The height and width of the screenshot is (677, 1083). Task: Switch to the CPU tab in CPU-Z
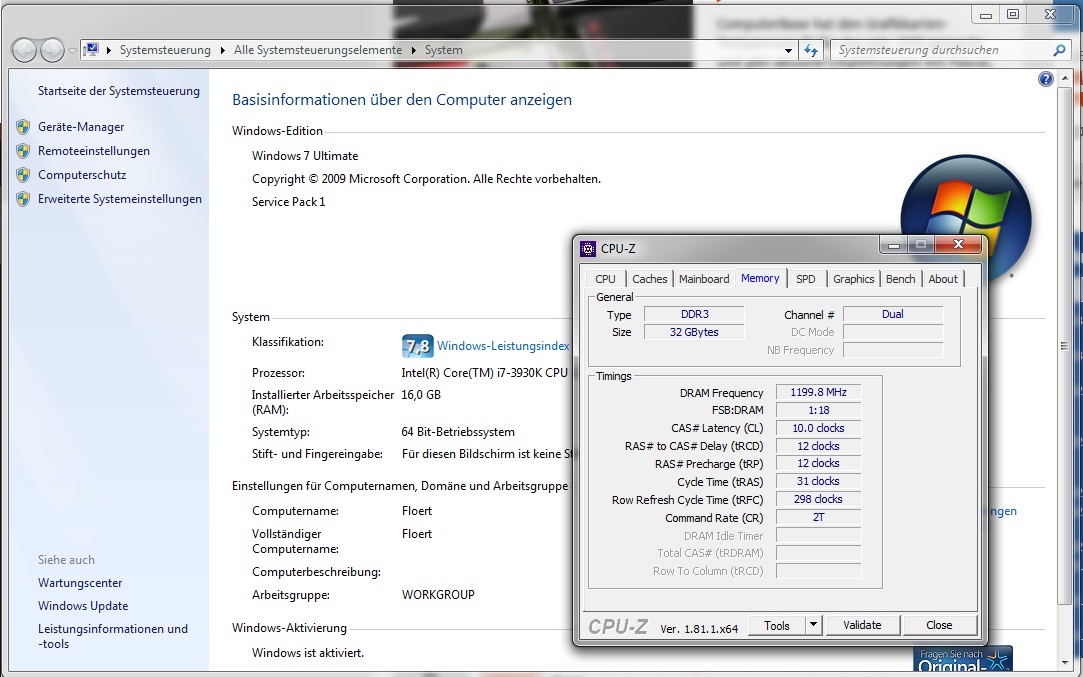[605, 279]
